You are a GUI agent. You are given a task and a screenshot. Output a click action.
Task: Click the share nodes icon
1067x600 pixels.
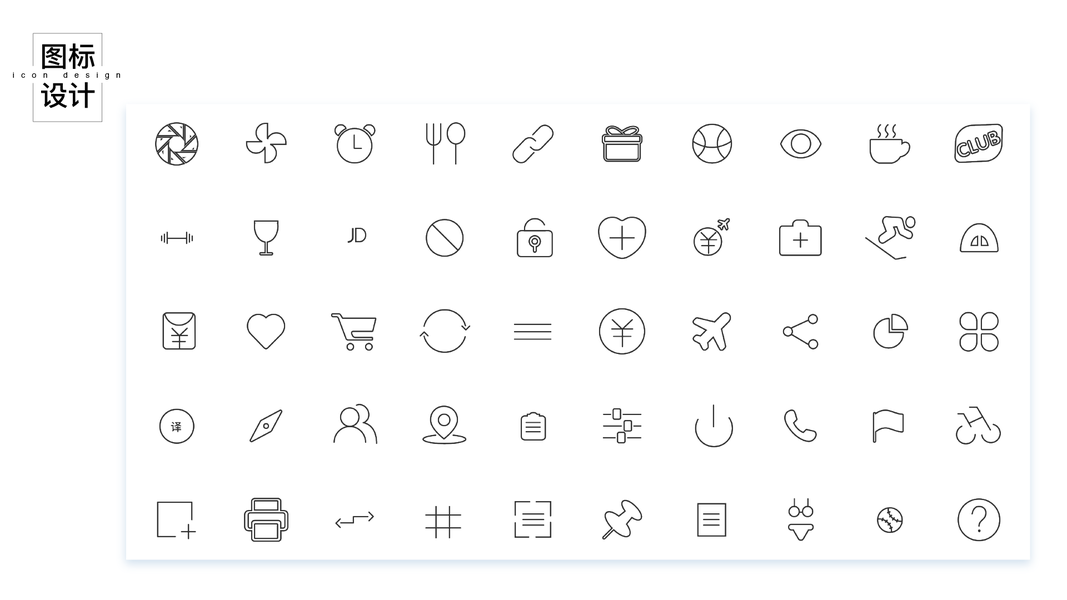(800, 331)
